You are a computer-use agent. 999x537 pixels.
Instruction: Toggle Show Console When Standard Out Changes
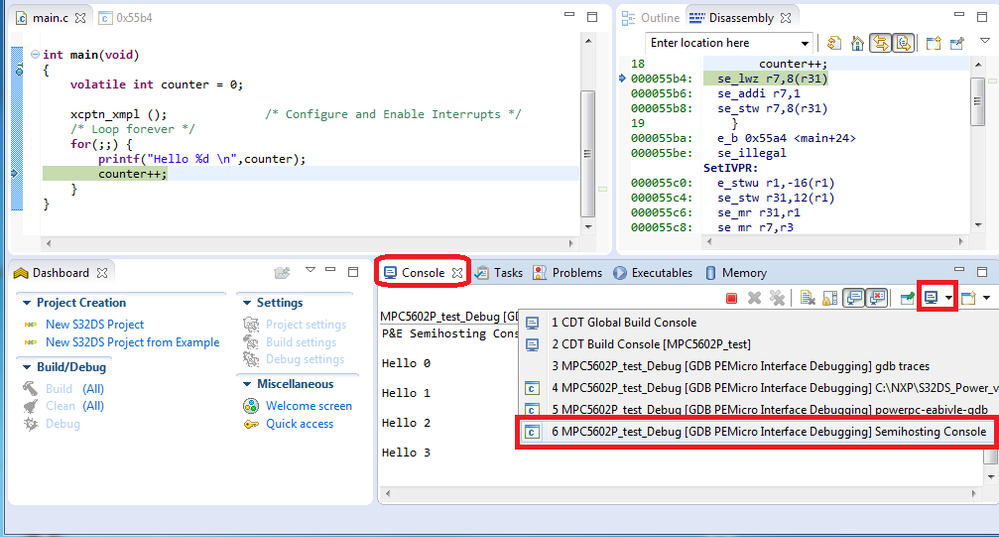coord(854,298)
